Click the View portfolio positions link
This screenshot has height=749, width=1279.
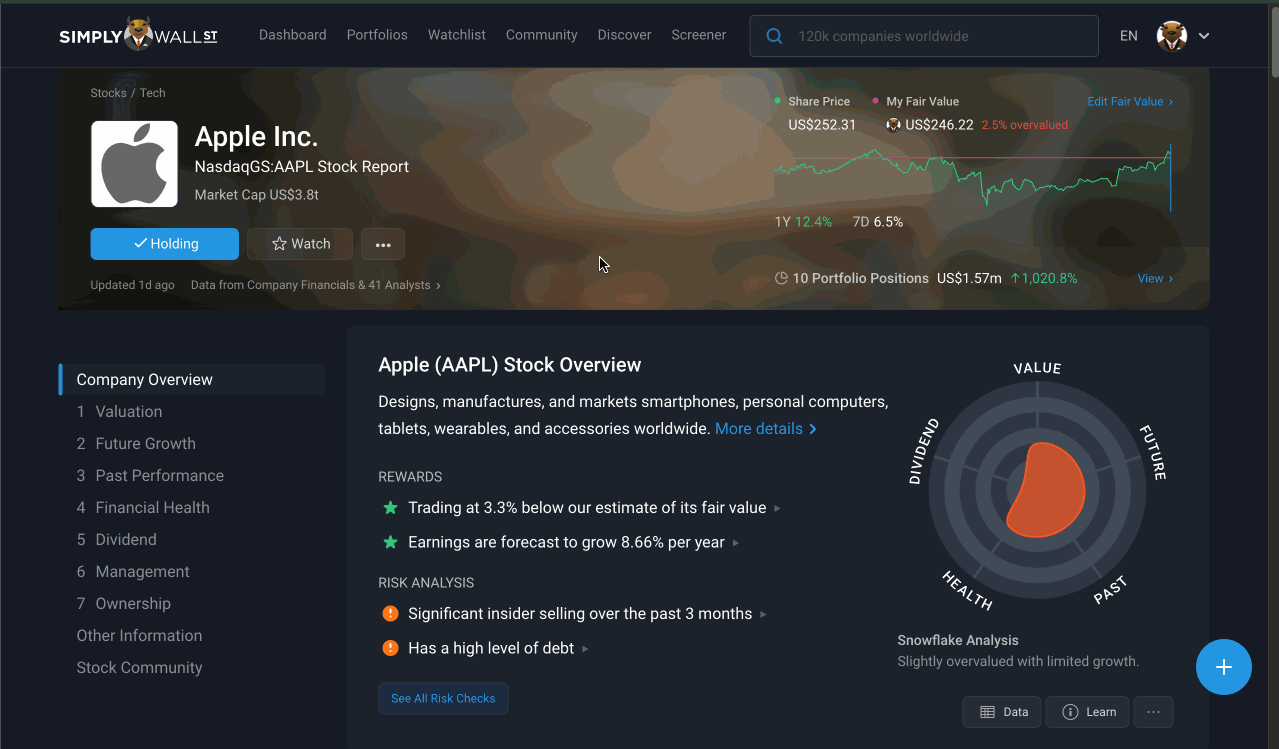[1155, 279]
